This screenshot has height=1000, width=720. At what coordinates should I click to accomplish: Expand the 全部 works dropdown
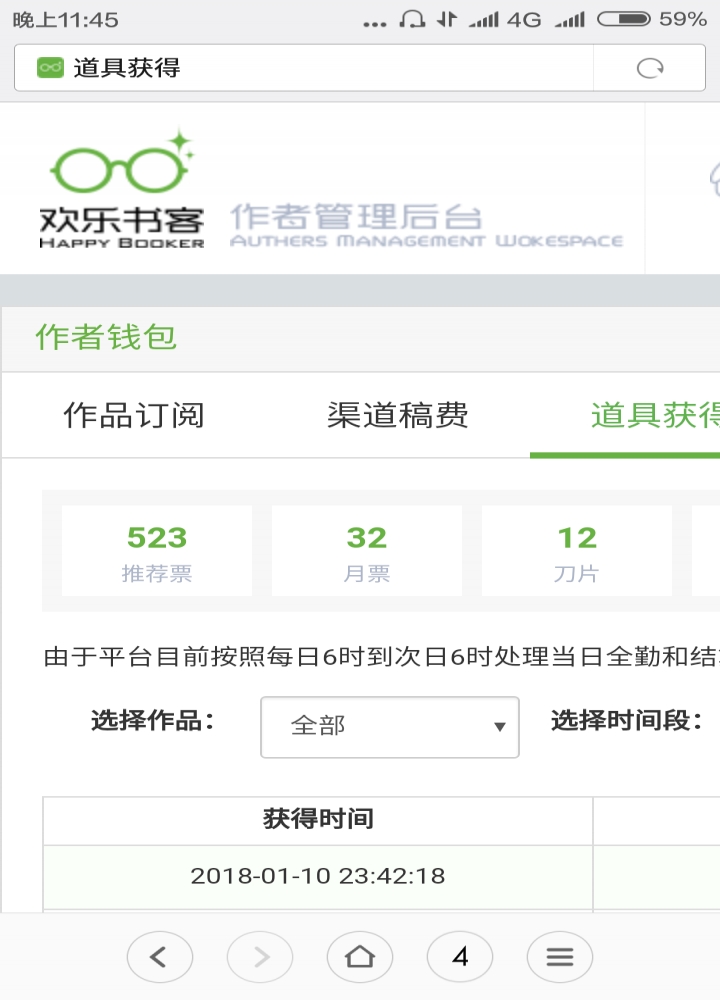(x=390, y=727)
